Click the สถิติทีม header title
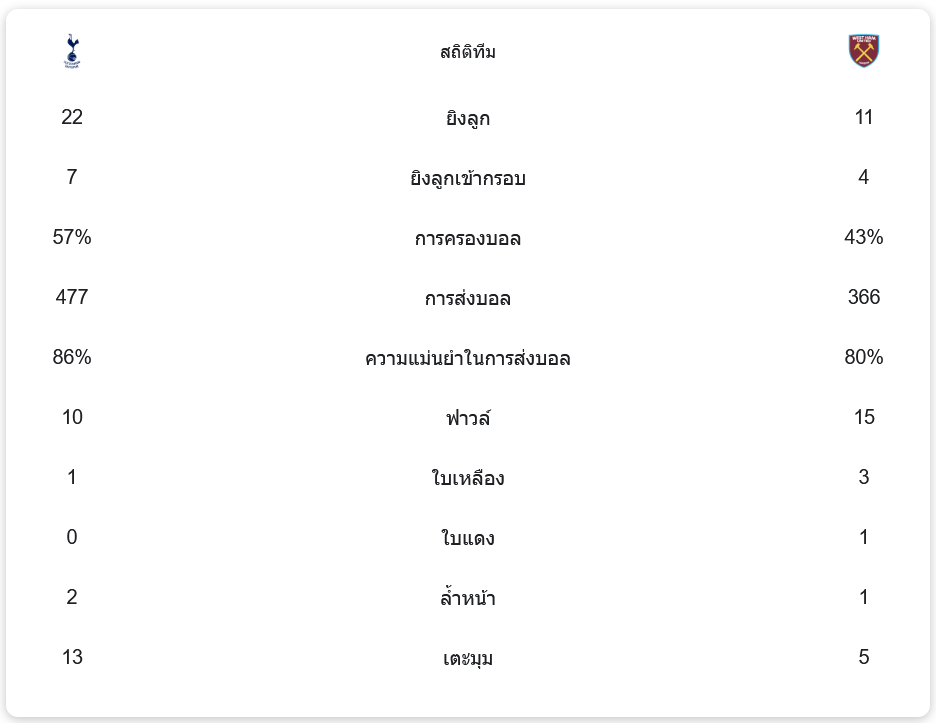Screen dimensions: 936x723 point(468,52)
